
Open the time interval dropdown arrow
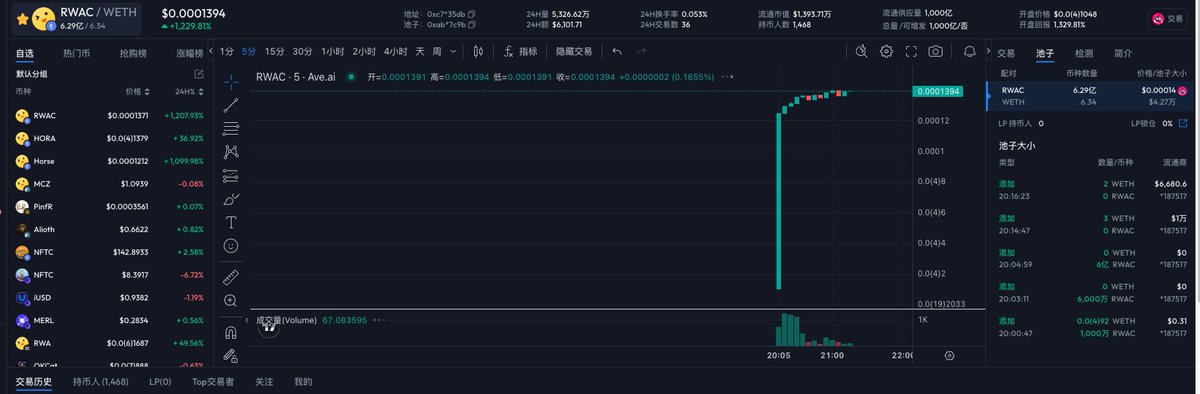click(453, 51)
